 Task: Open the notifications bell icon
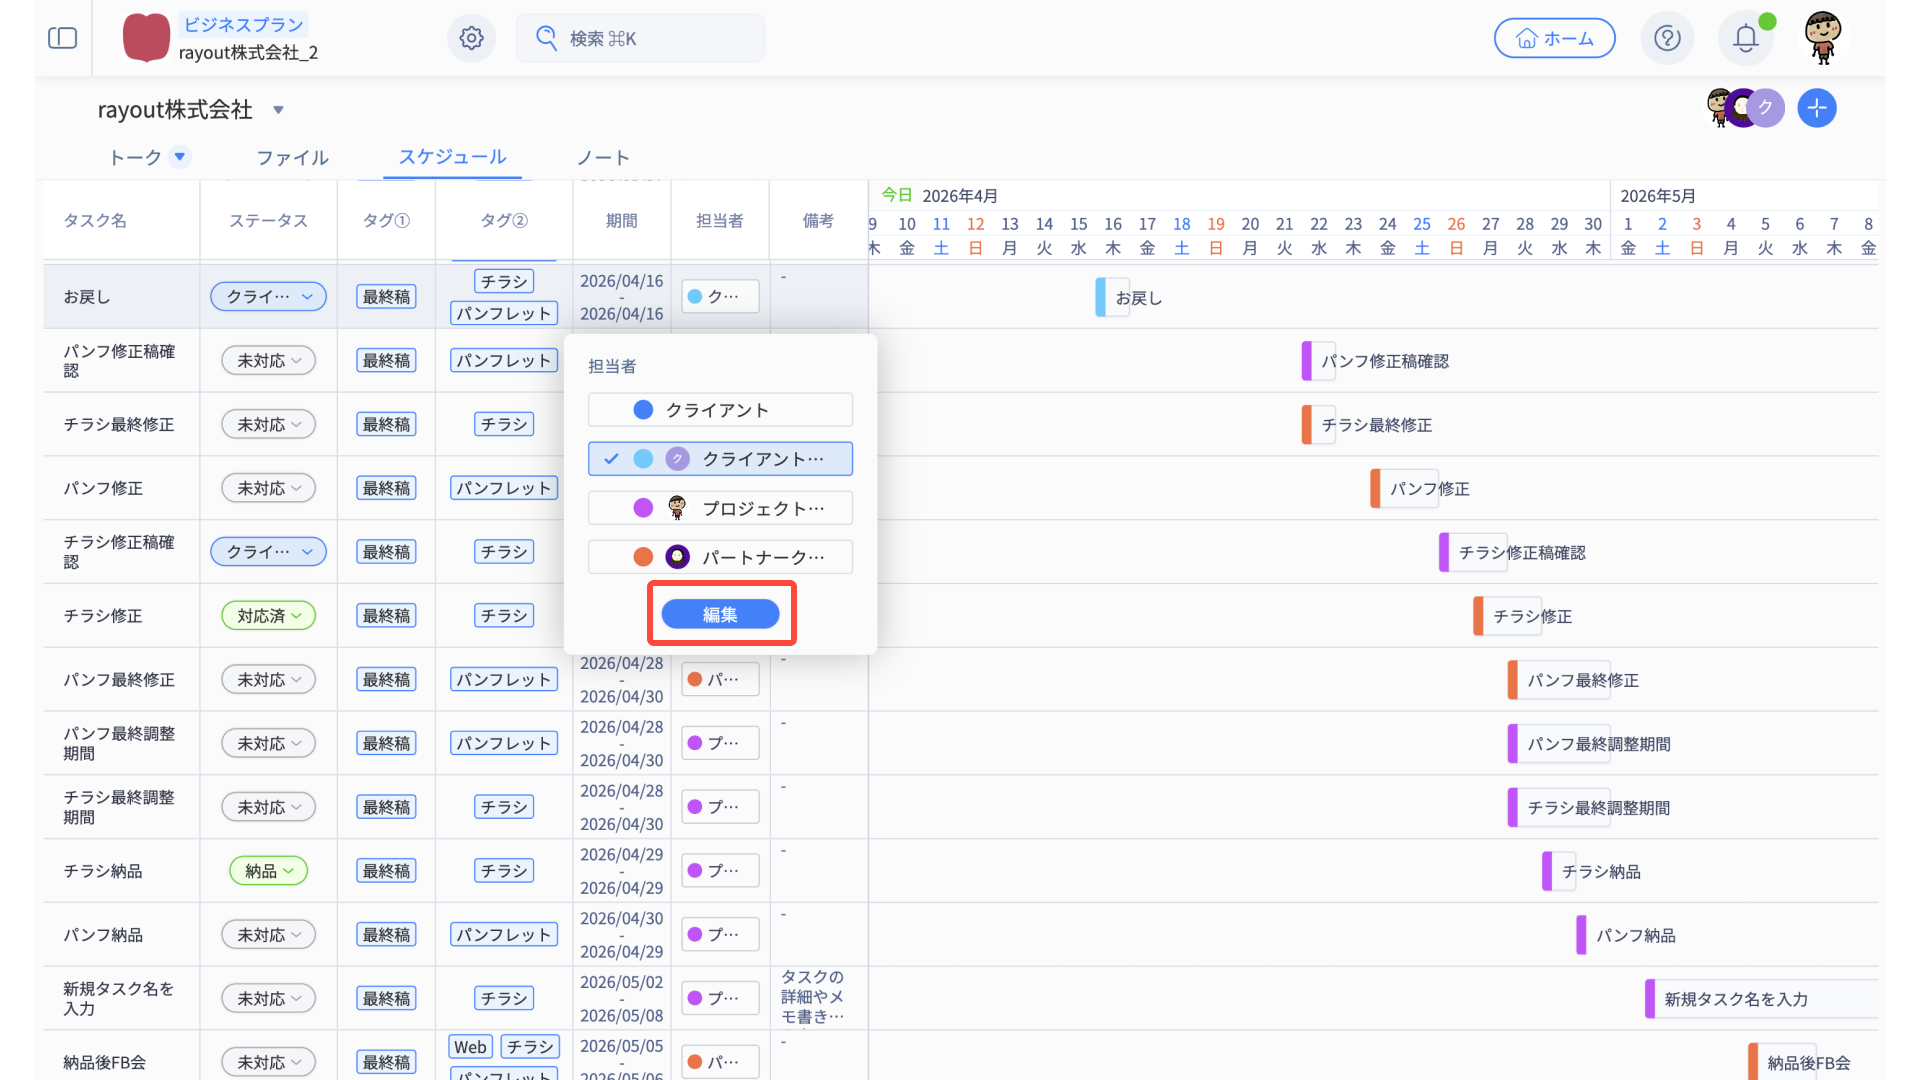(1745, 38)
